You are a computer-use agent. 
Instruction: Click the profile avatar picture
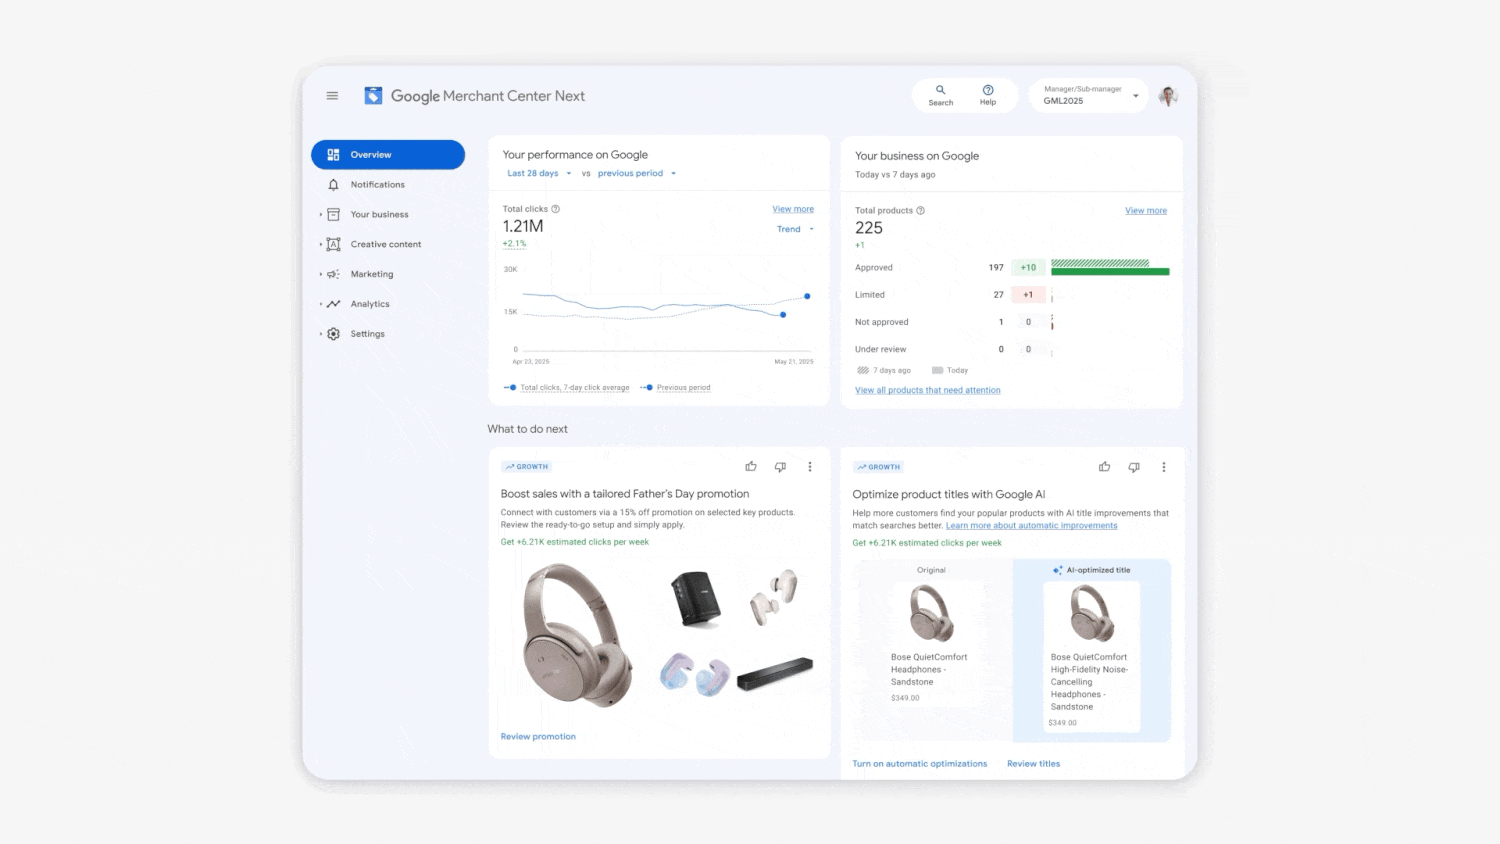(x=1167, y=95)
